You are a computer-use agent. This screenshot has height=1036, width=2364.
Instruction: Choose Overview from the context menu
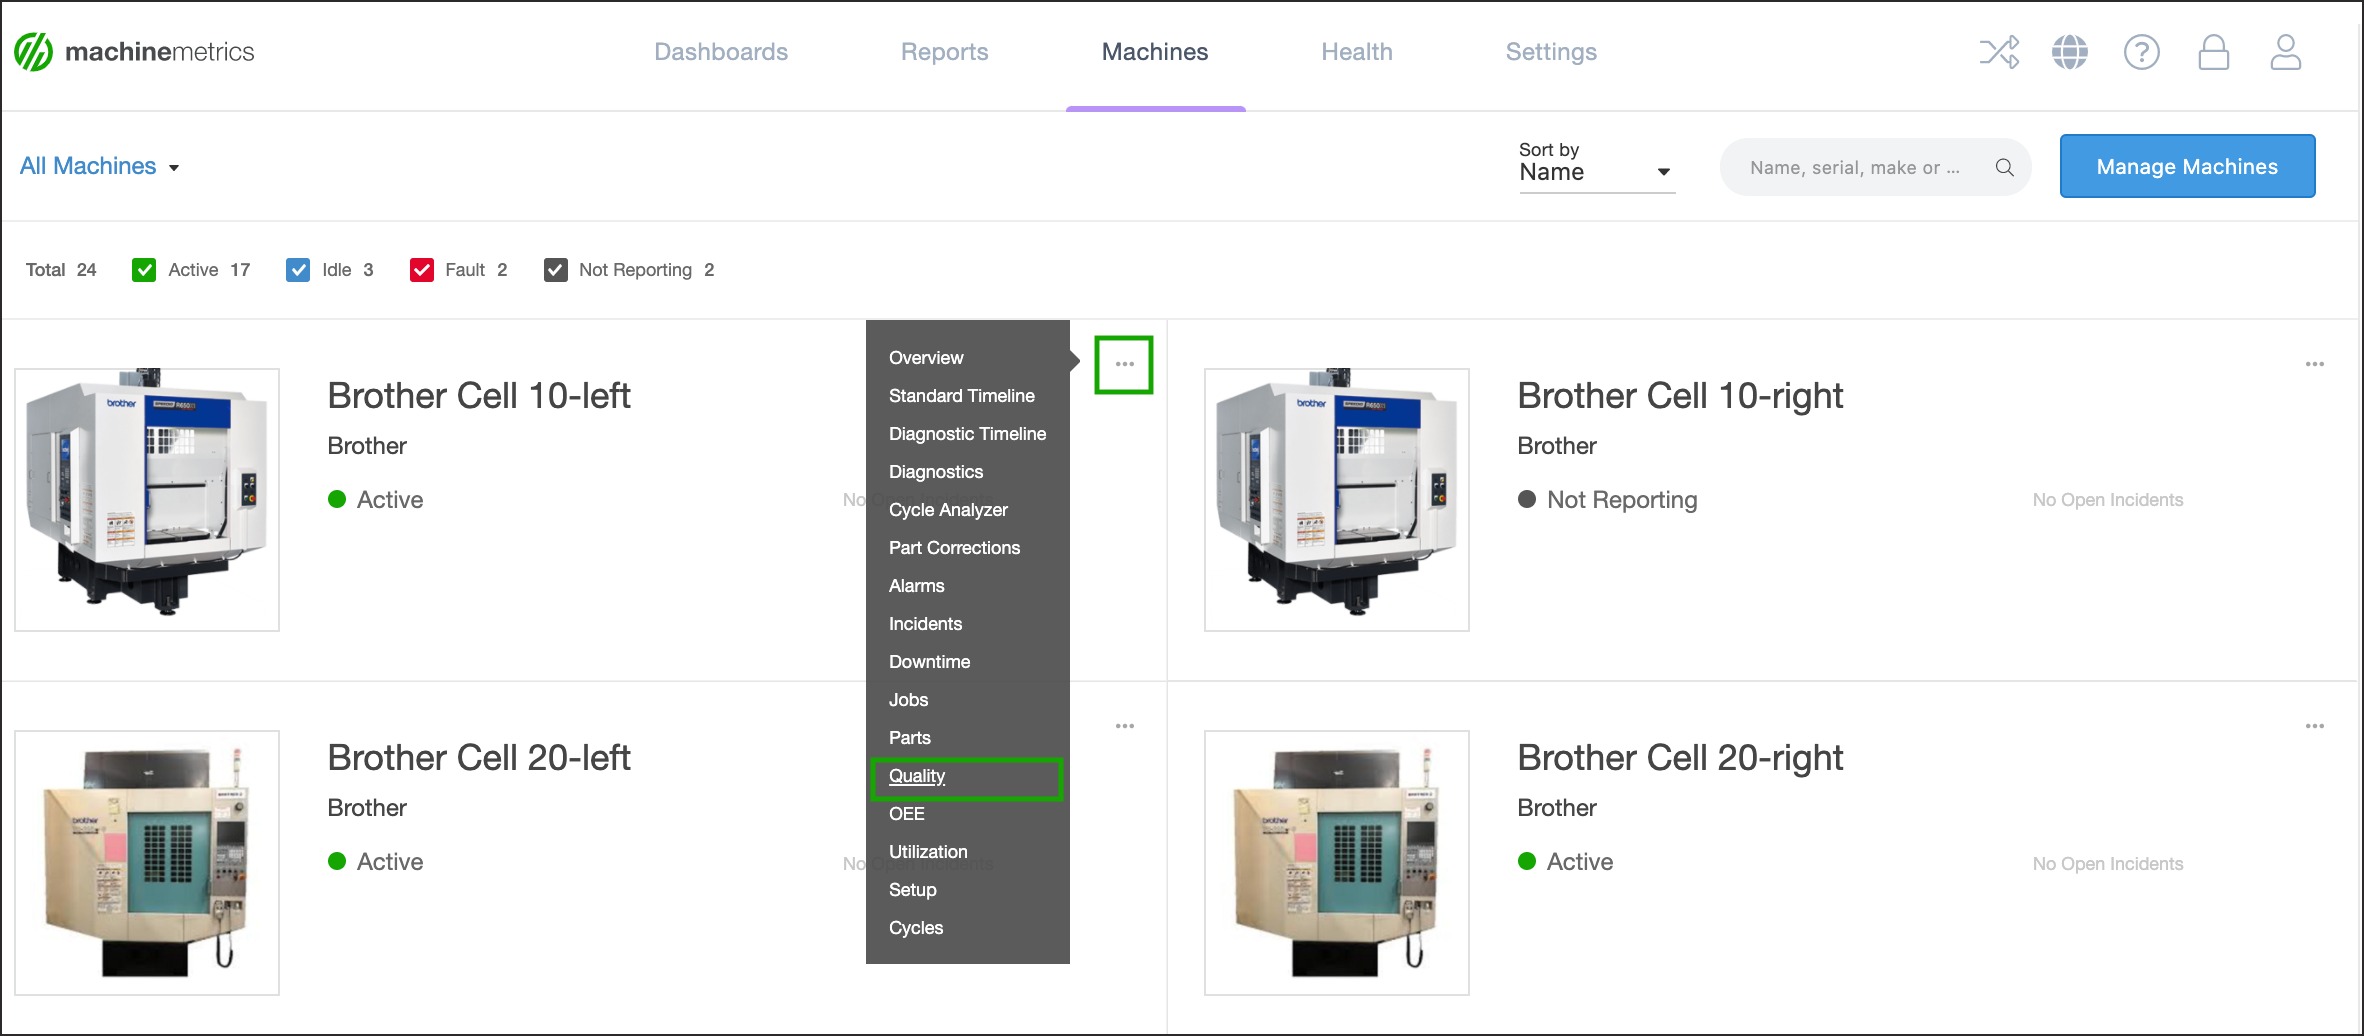(926, 358)
